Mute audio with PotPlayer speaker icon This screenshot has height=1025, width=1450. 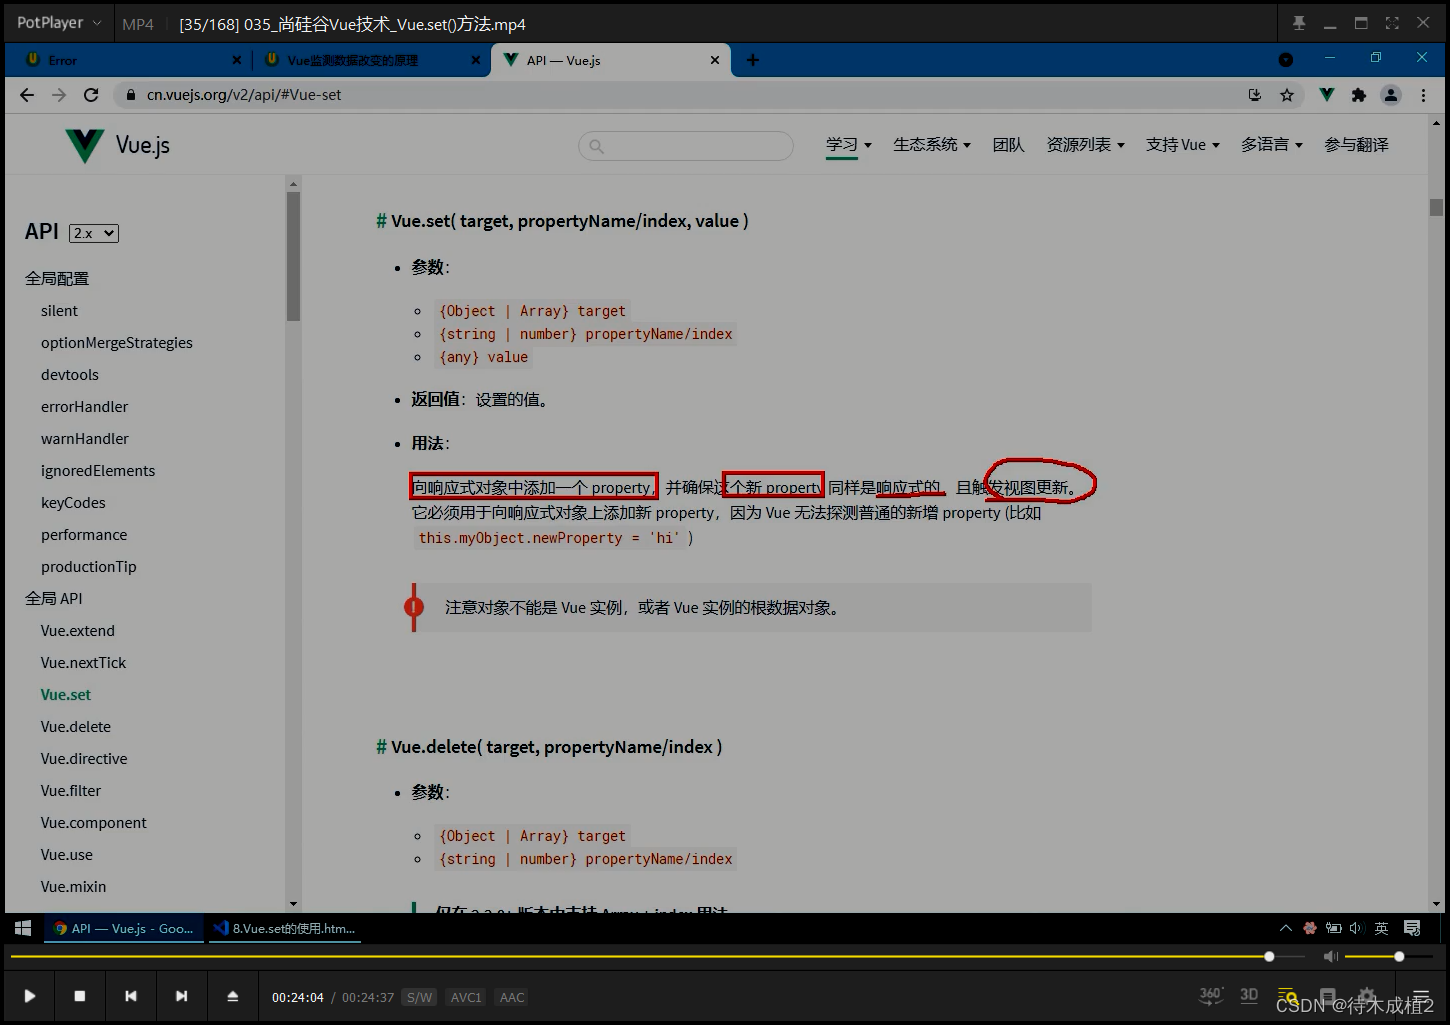(x=1331, y=957)
